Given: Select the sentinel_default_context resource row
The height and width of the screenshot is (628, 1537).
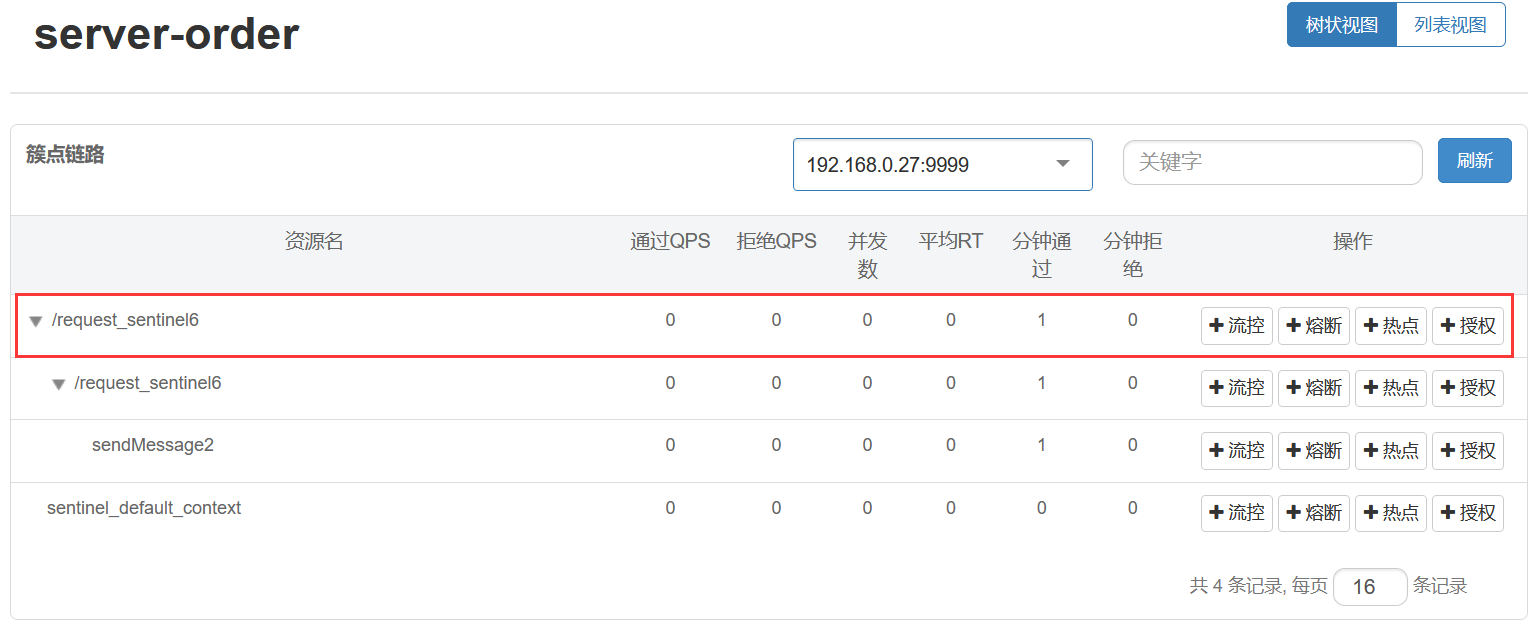Looking at the screenshot, I should (x=144, y=508).
